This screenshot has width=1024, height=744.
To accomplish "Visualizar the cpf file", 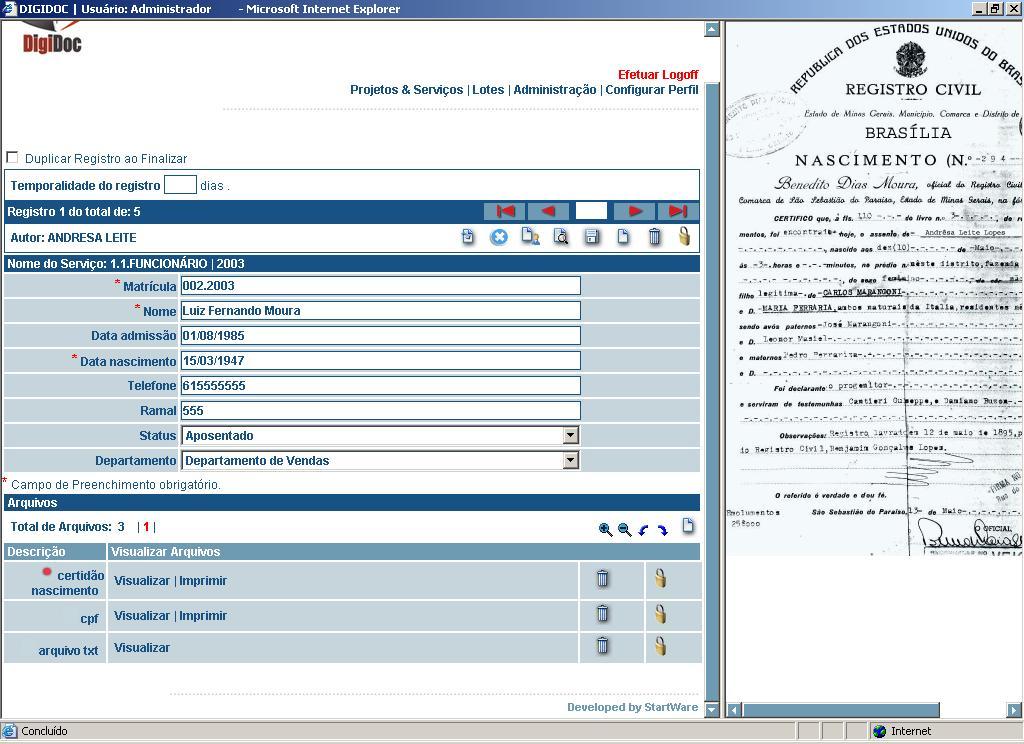I will [x=142, y=615].
